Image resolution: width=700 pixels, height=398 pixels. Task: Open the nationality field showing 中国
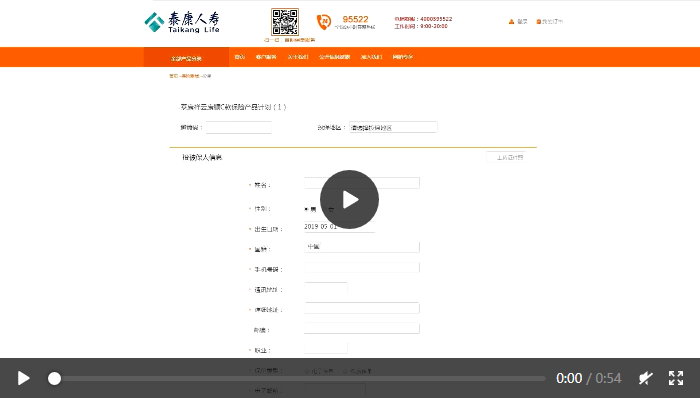click(362, 247)
